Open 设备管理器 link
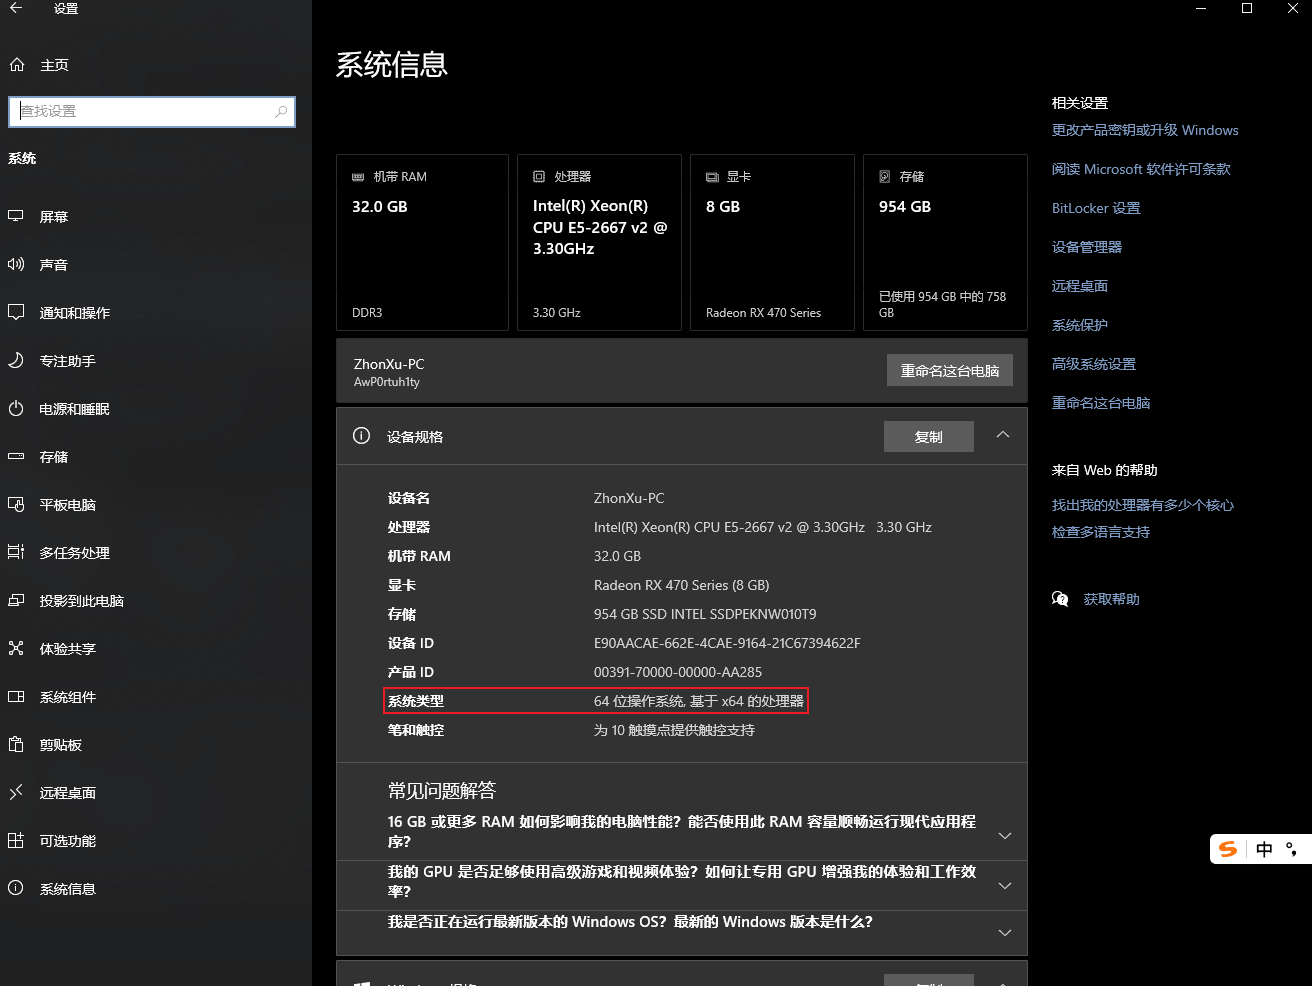1312x986 pixels. pos(1087,247)
